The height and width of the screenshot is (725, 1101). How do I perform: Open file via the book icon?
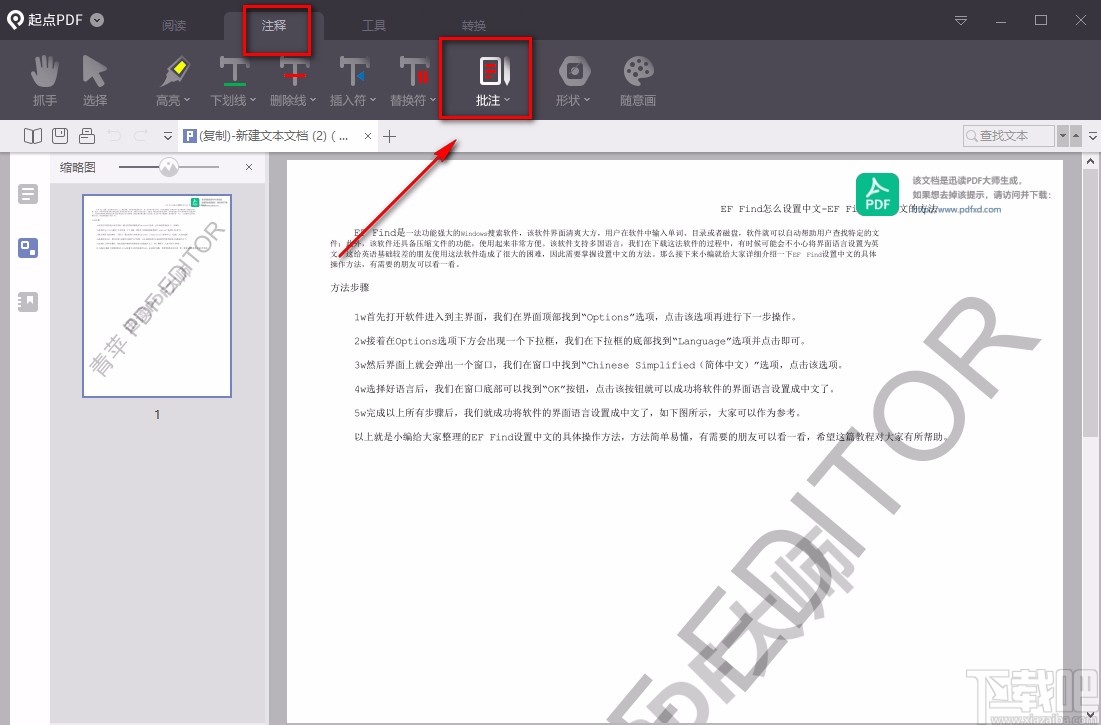click(33, 135)
